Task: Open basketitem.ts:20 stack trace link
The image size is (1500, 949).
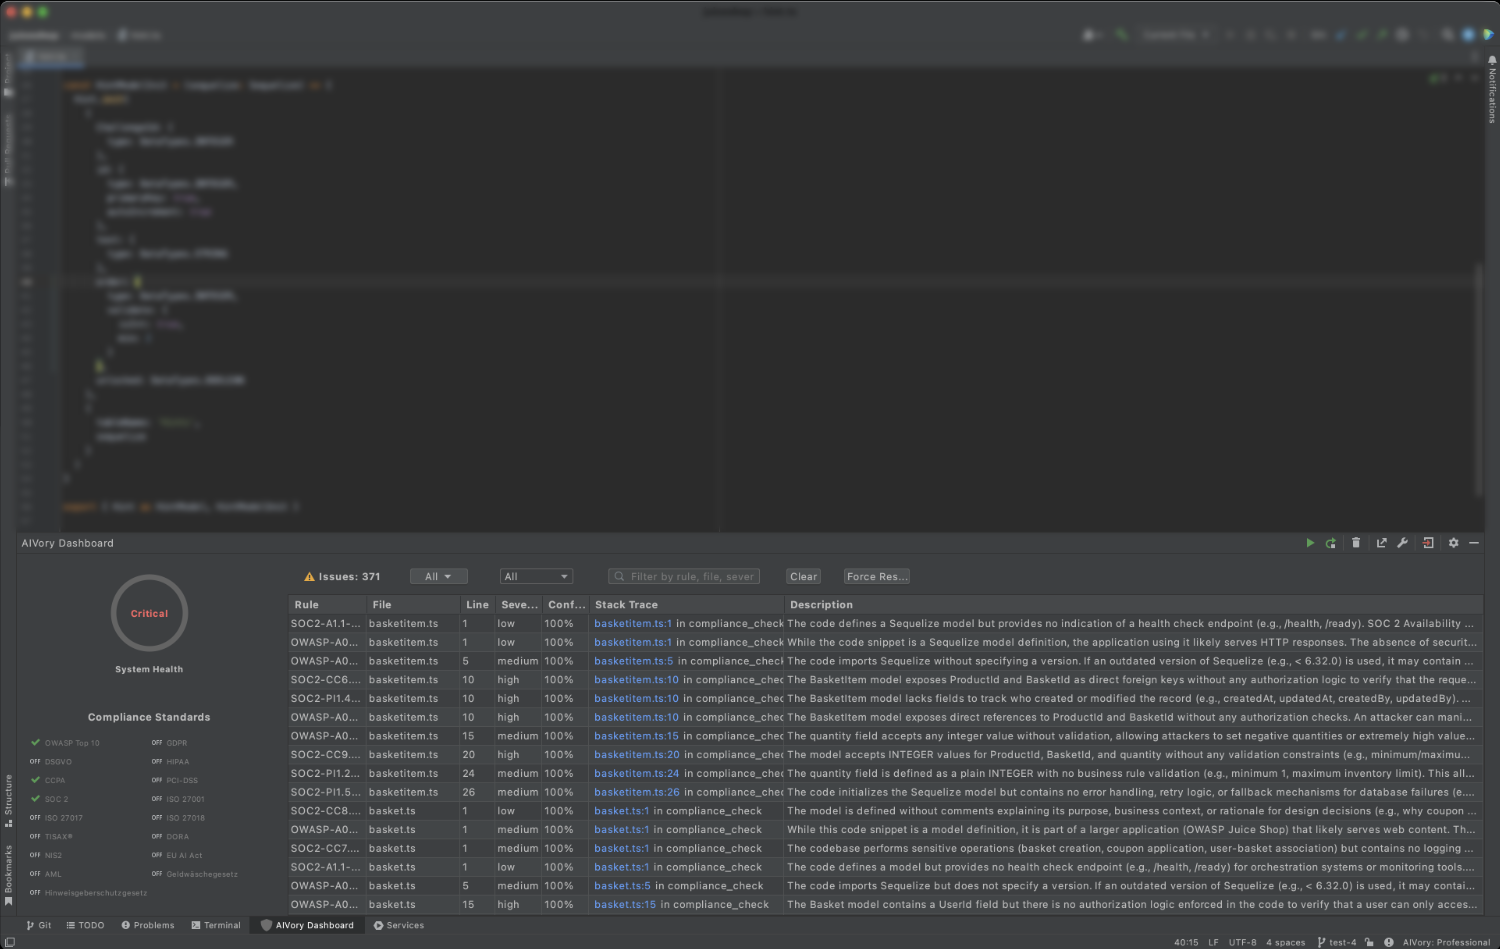Action: [x=637, y=755]
